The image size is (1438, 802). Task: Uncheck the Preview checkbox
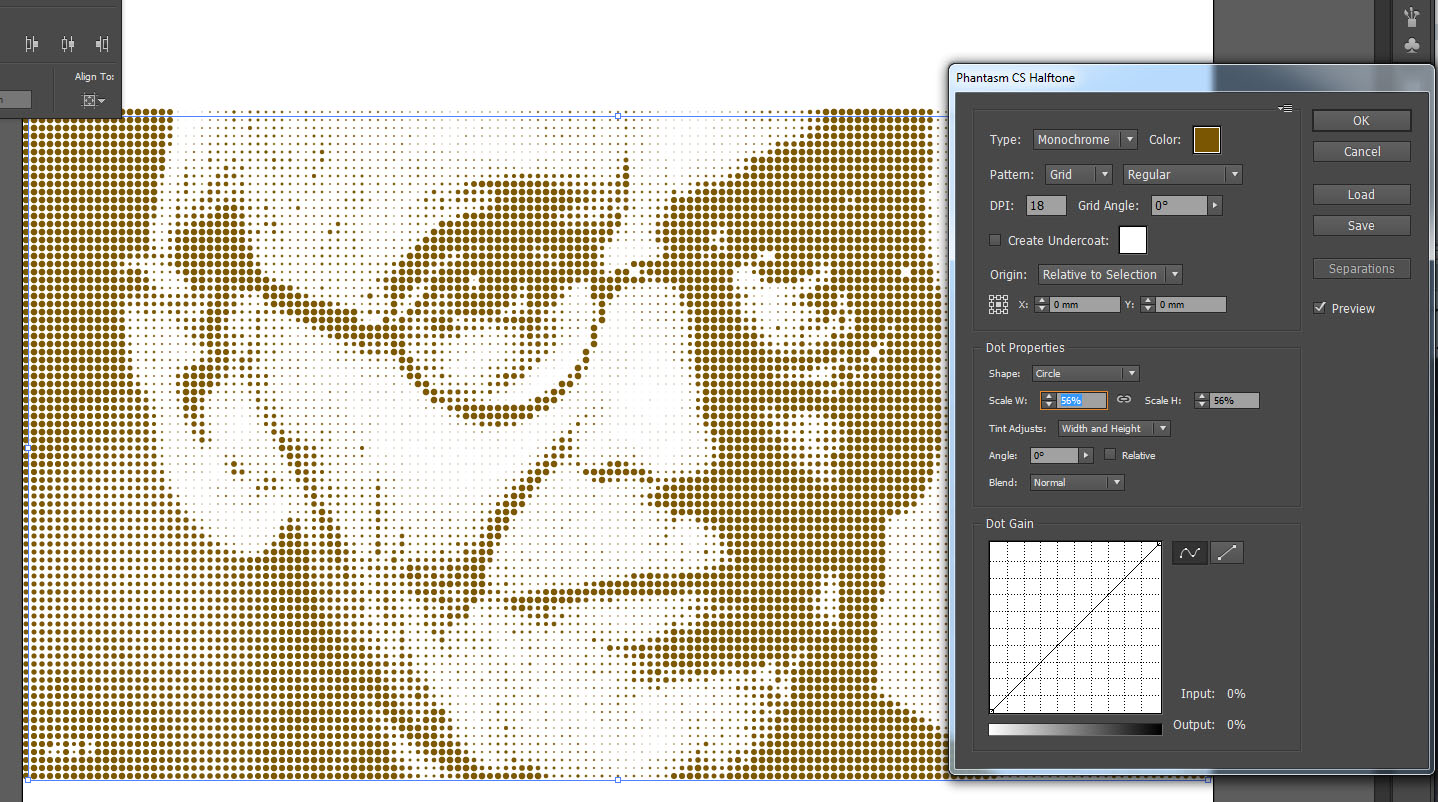(1320, 308)
